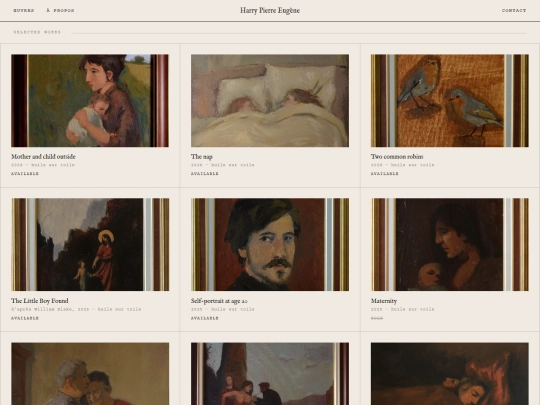
Task: Open the Œuvres menu item
Action: [24, 10]
